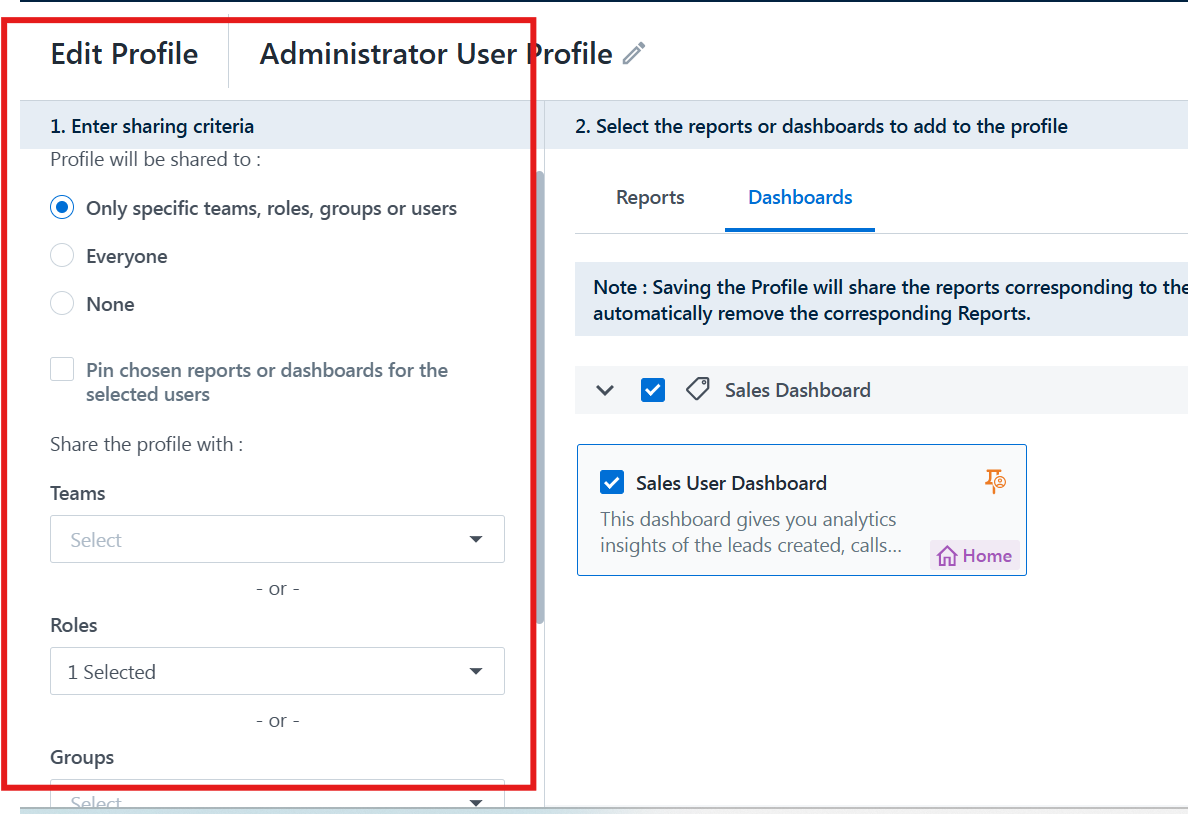The height and width of the screenshot is (814, 1188).
Task: Click the Administrator User Profile title
Action: tap(436, 54)
